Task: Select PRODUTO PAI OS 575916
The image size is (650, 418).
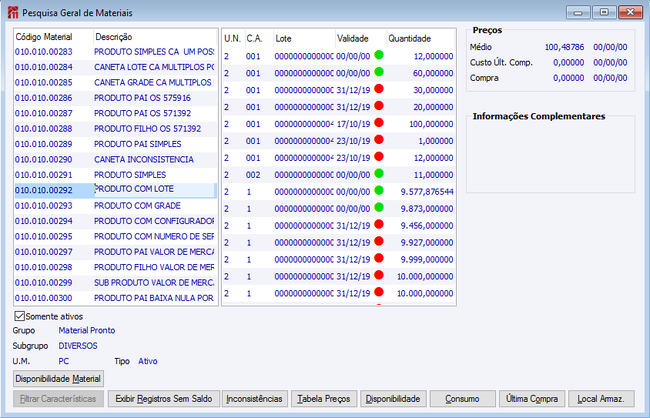Action: [115, 98]
